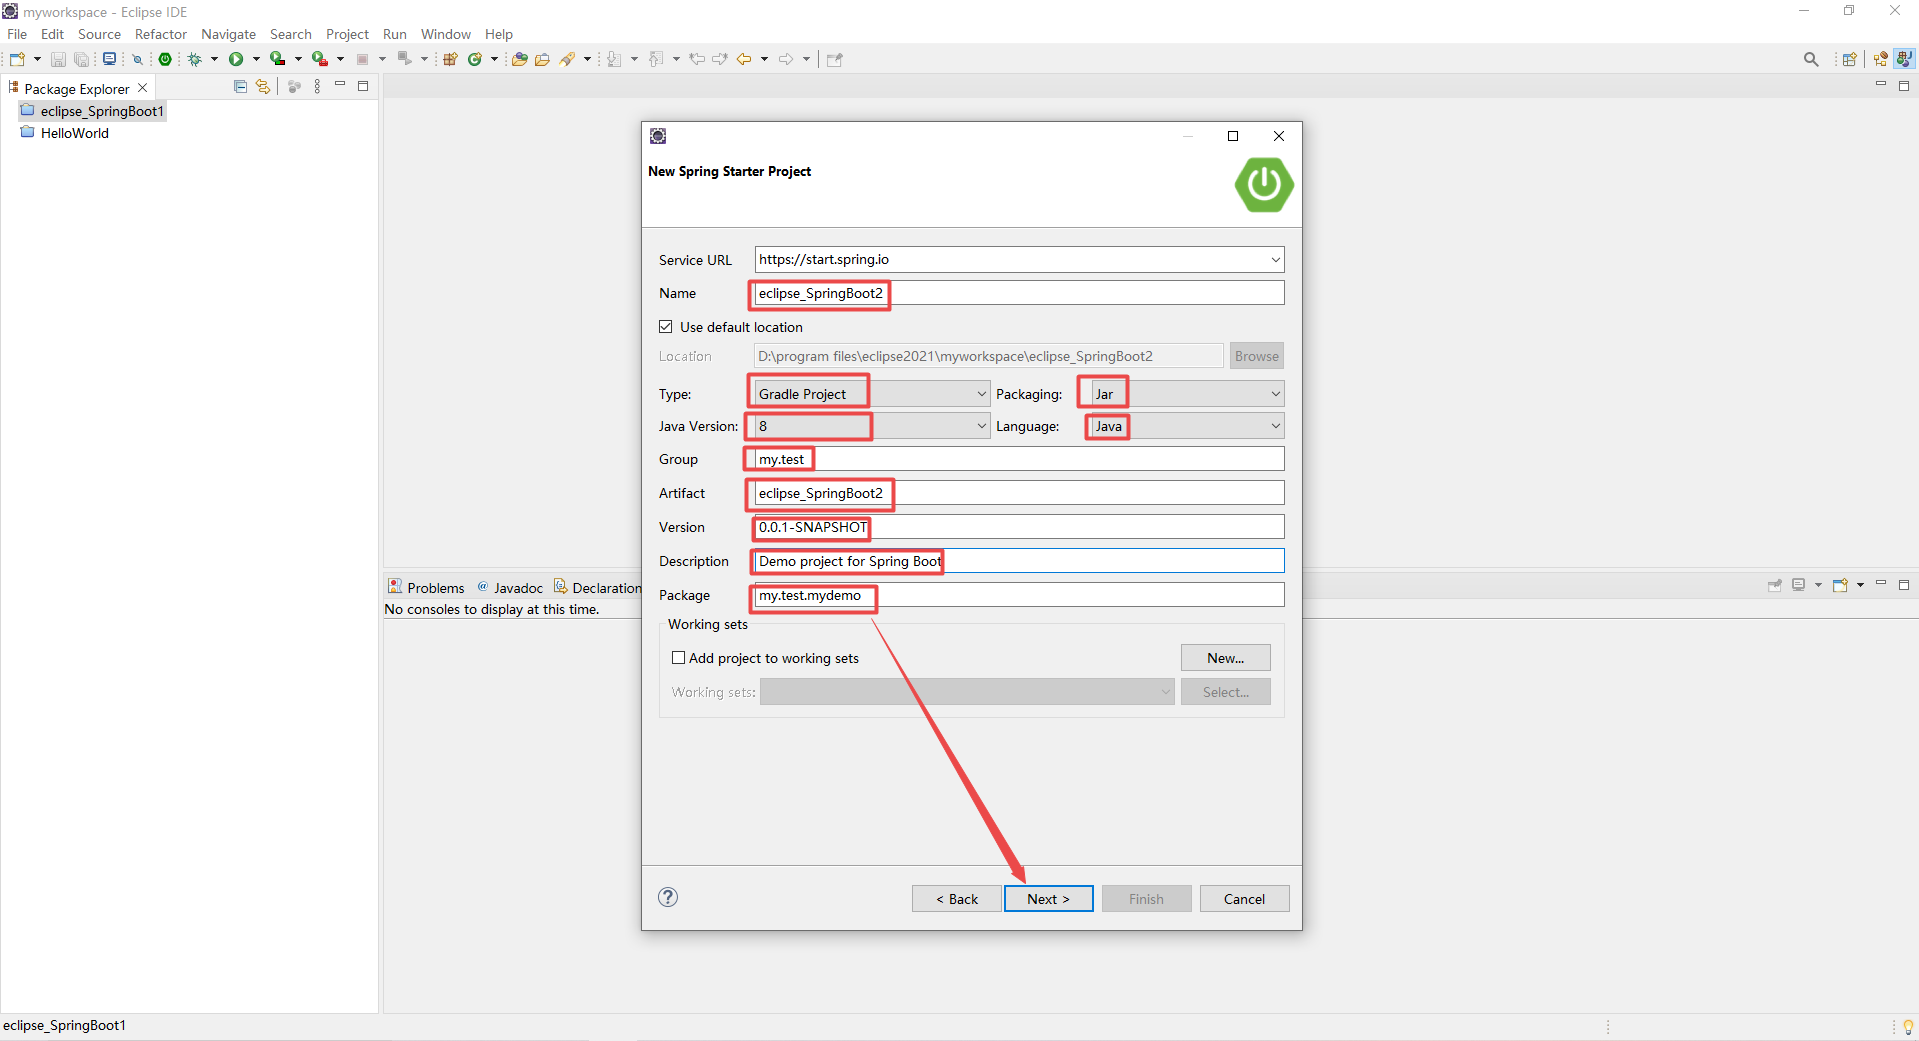
Task: Click in the Group input field
Action: pos(1019,459)
